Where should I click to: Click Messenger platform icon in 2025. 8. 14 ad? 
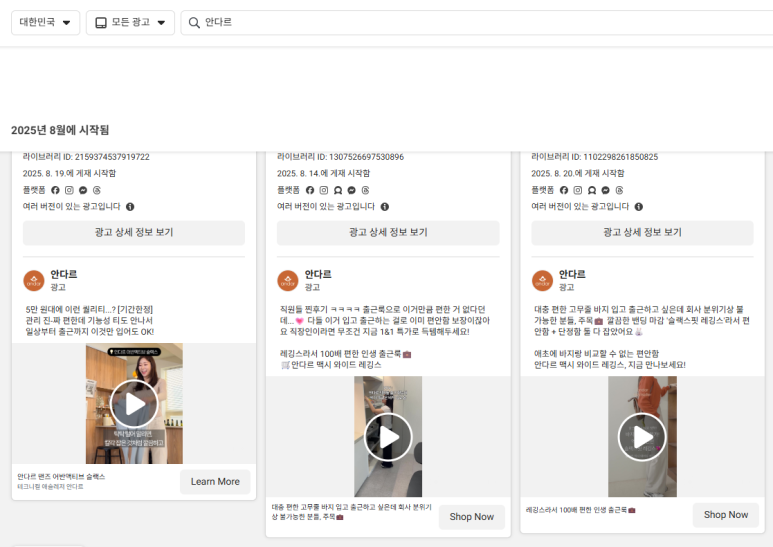(351, 190)
